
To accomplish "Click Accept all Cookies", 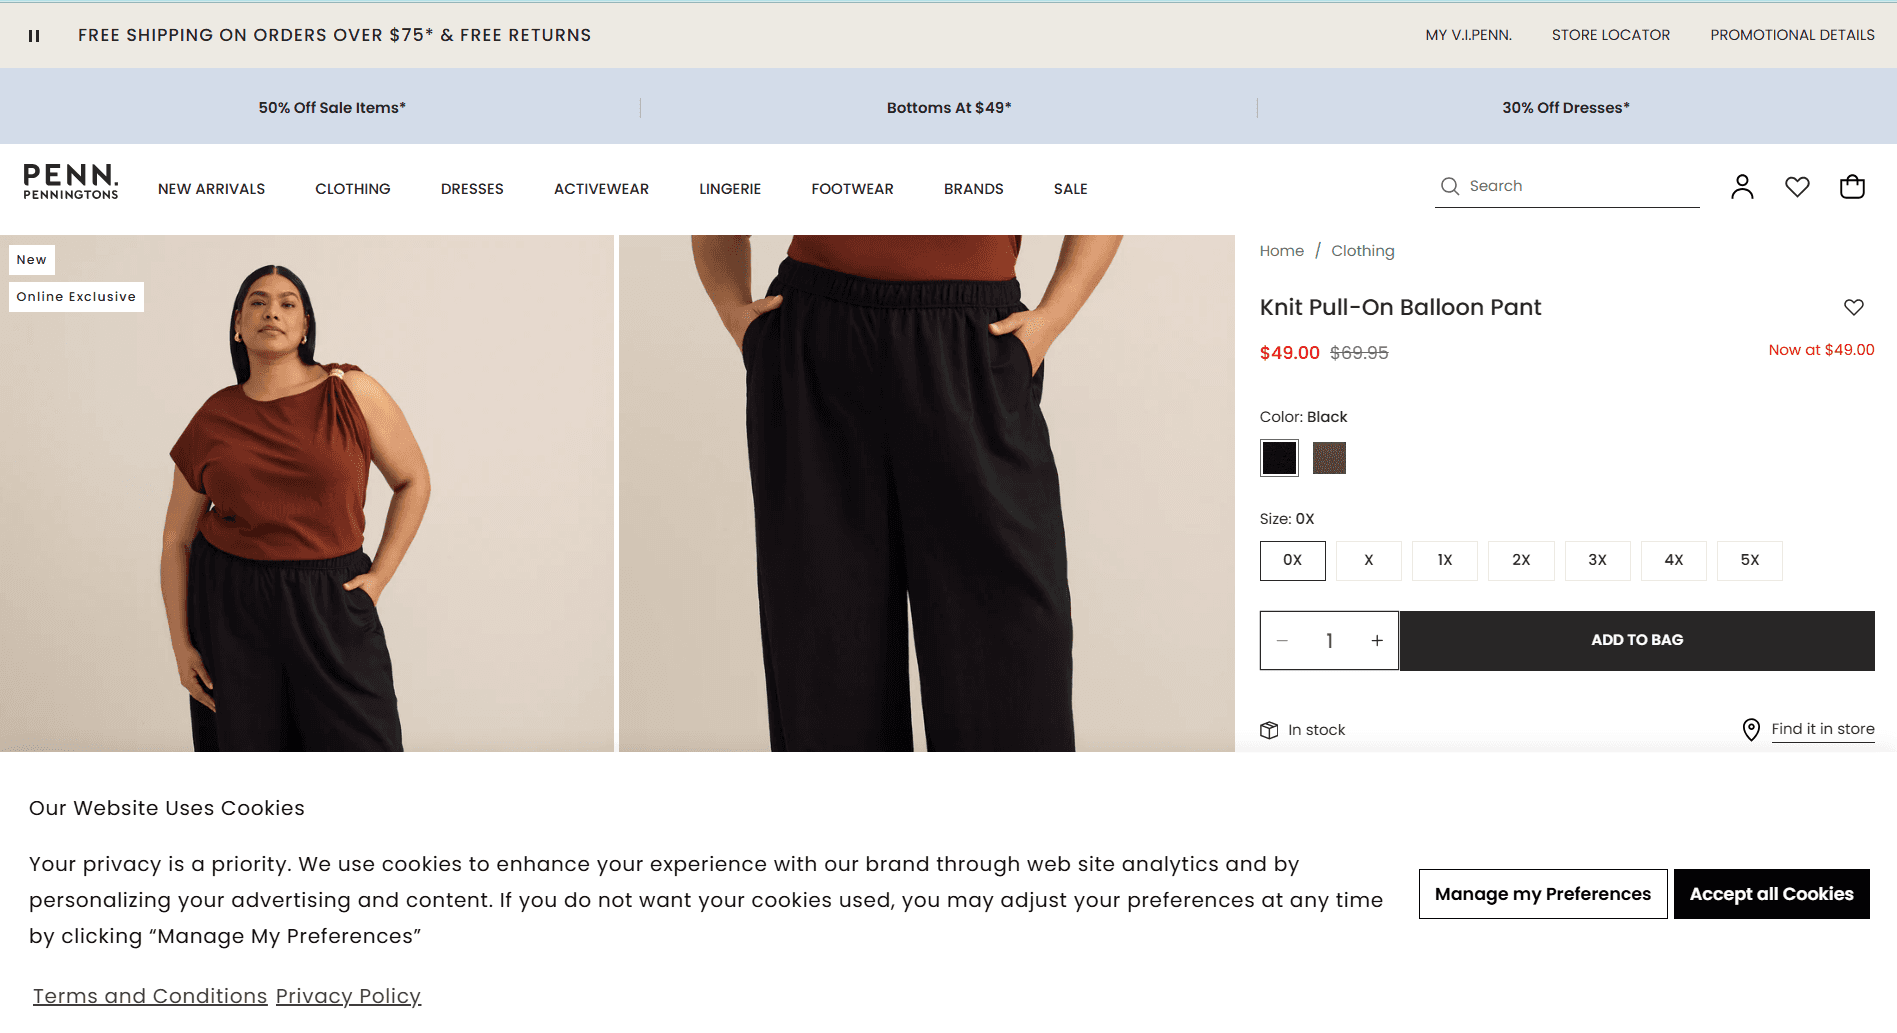I will click(x=1770, y=894).
